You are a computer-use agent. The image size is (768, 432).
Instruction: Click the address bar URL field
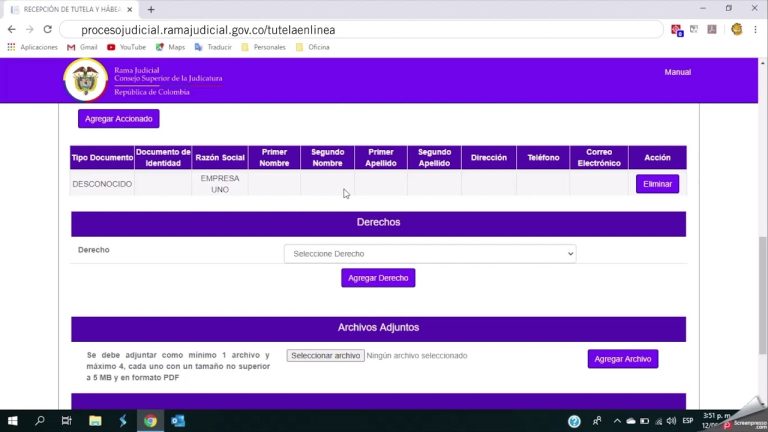(360, 30)
